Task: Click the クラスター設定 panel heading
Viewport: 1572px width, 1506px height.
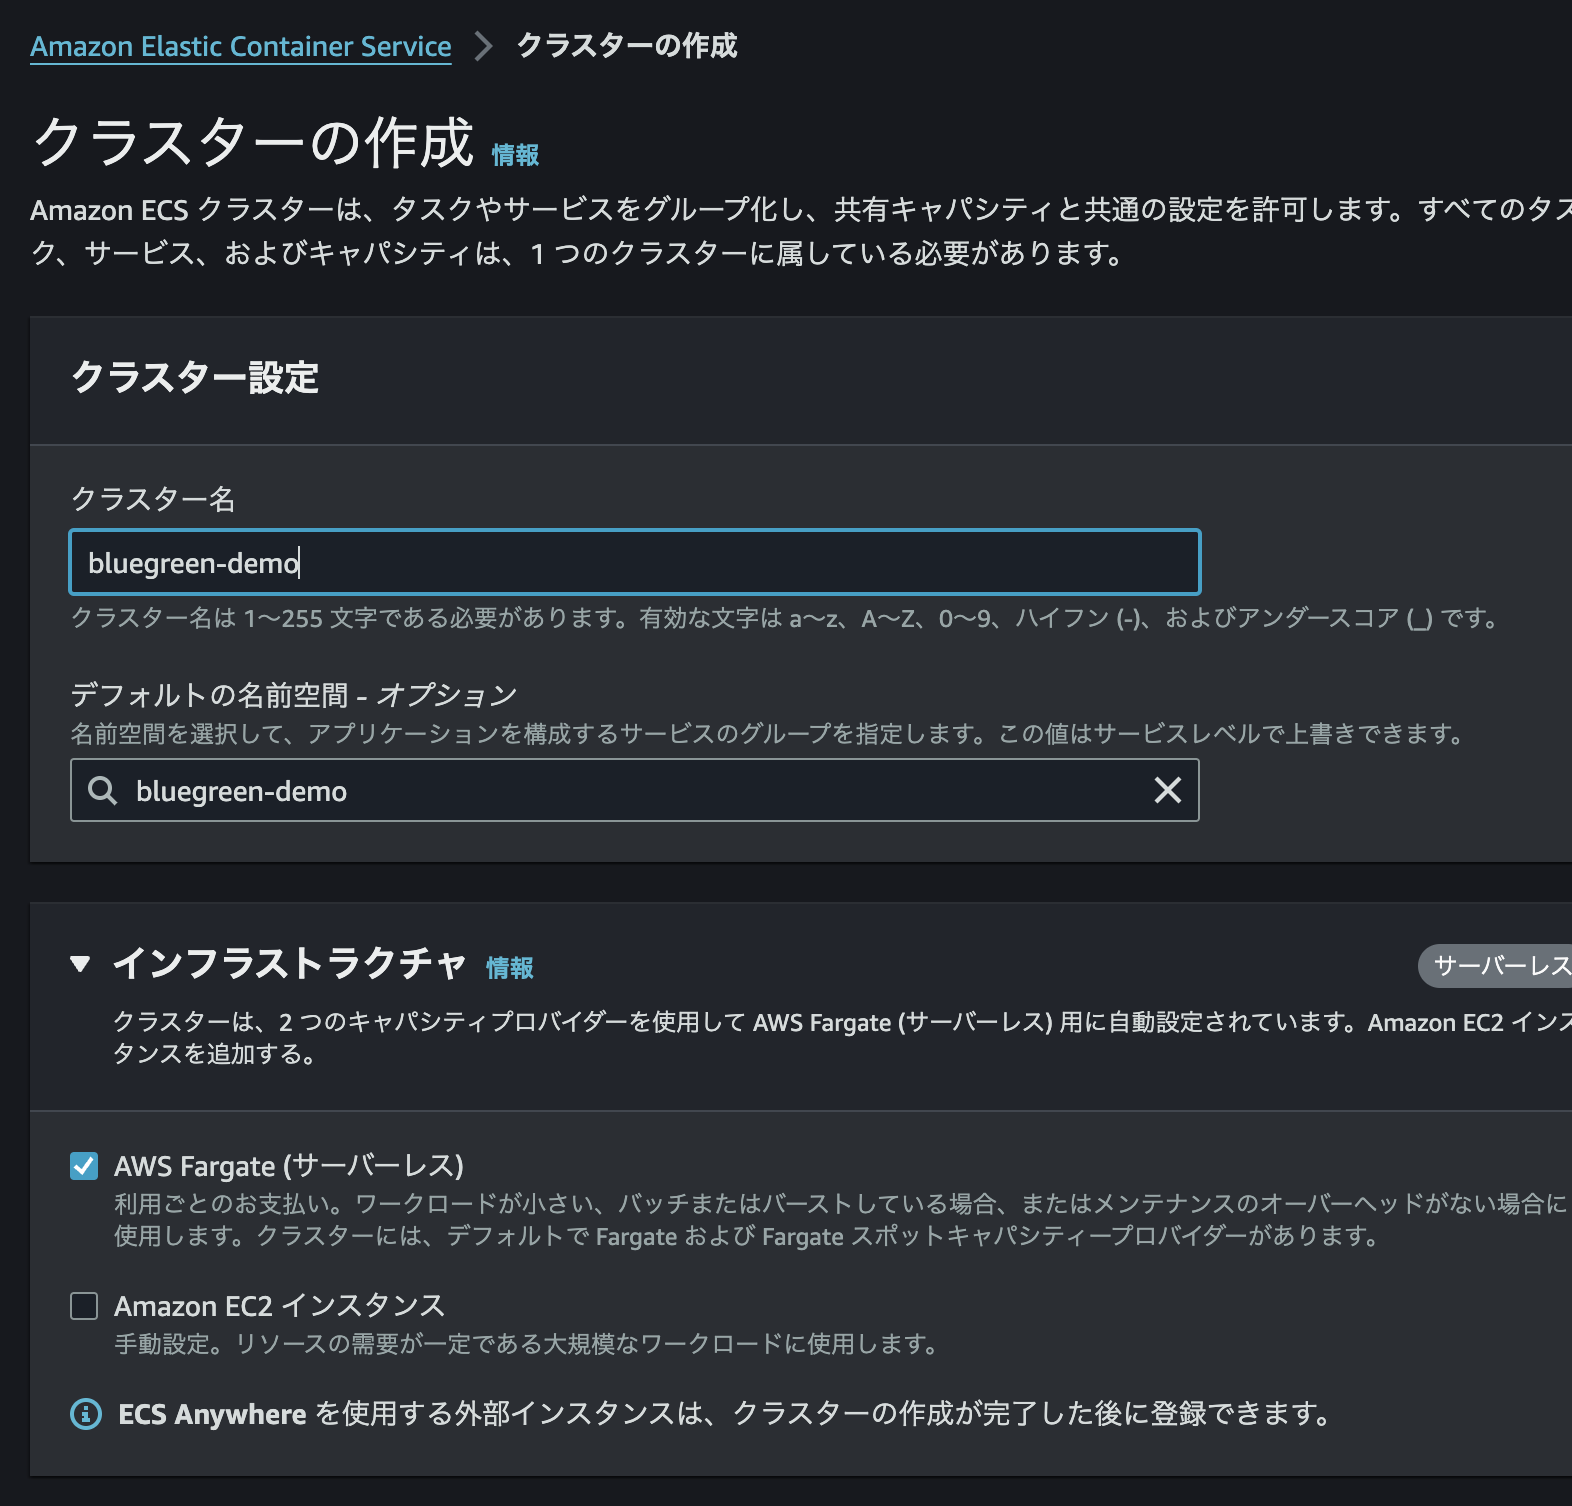Action: tap(195, 378)
